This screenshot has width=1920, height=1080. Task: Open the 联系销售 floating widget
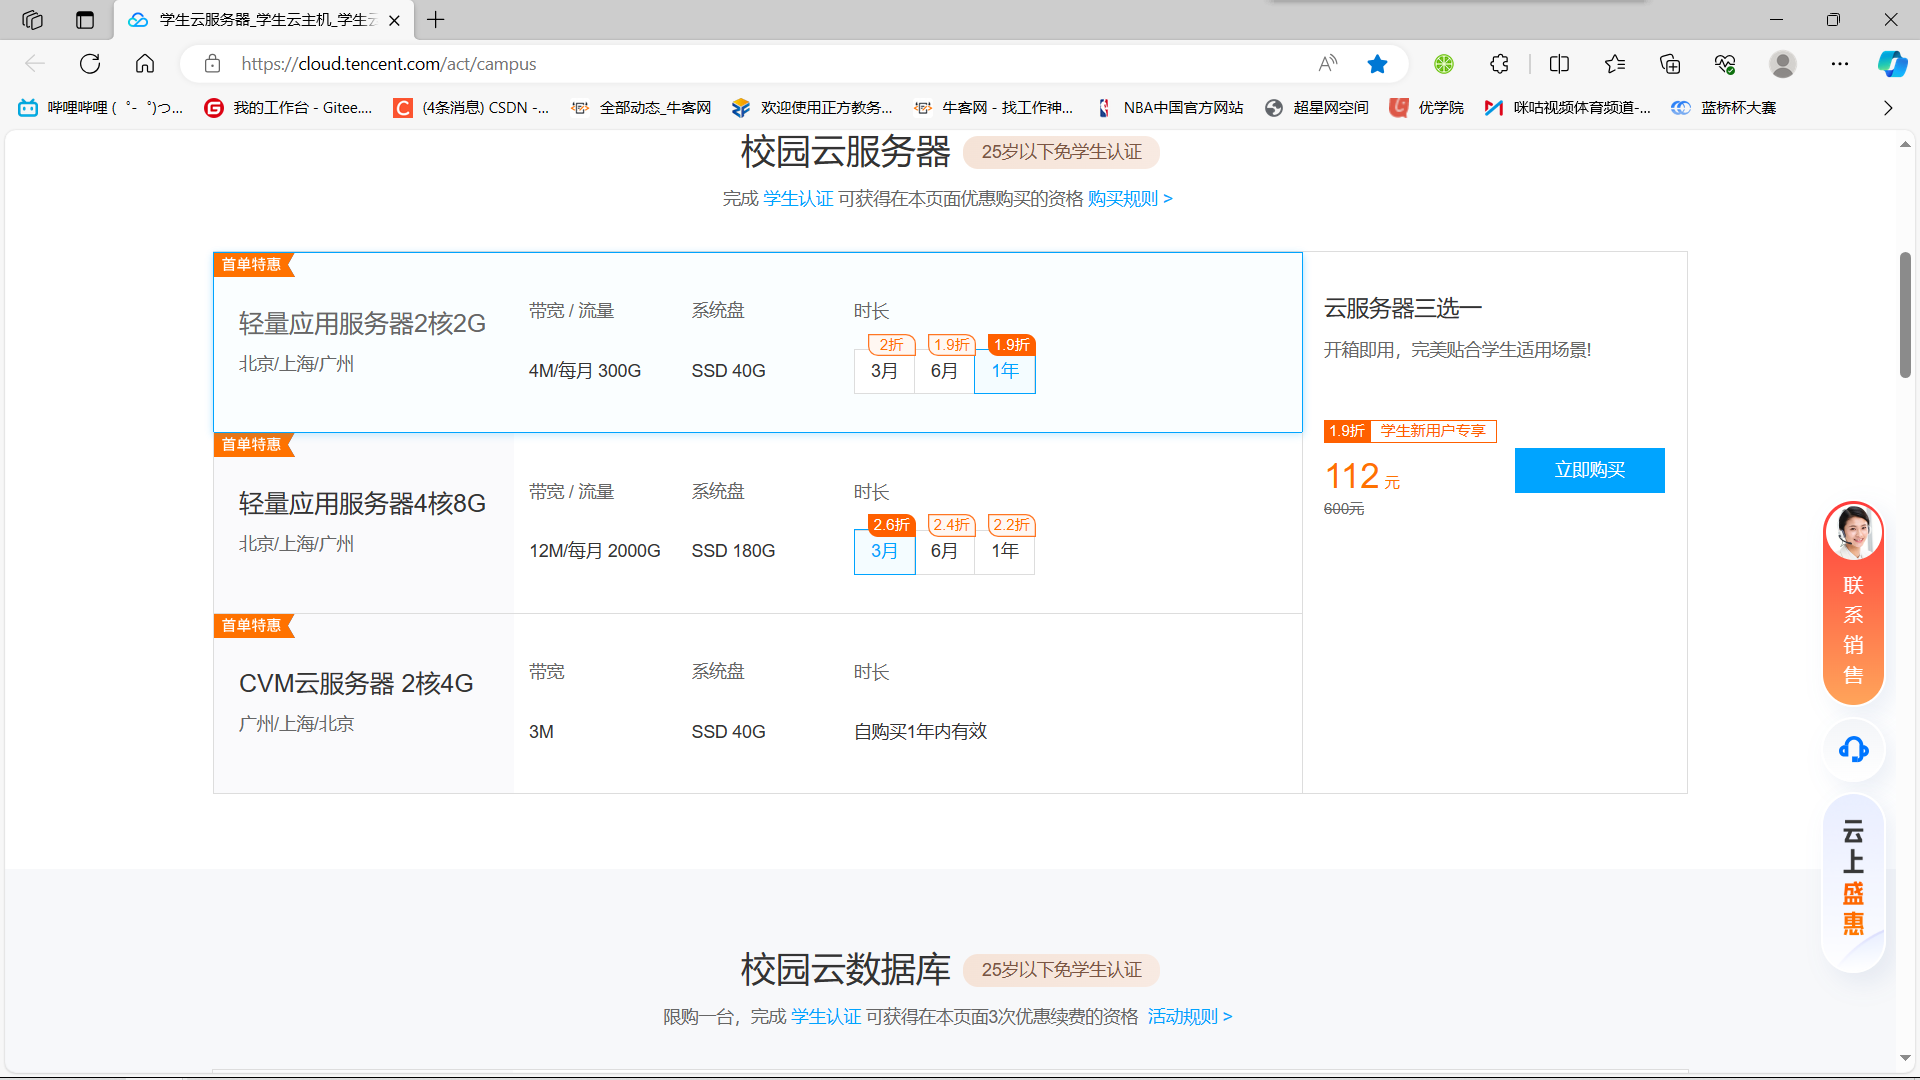[1853, 603]
